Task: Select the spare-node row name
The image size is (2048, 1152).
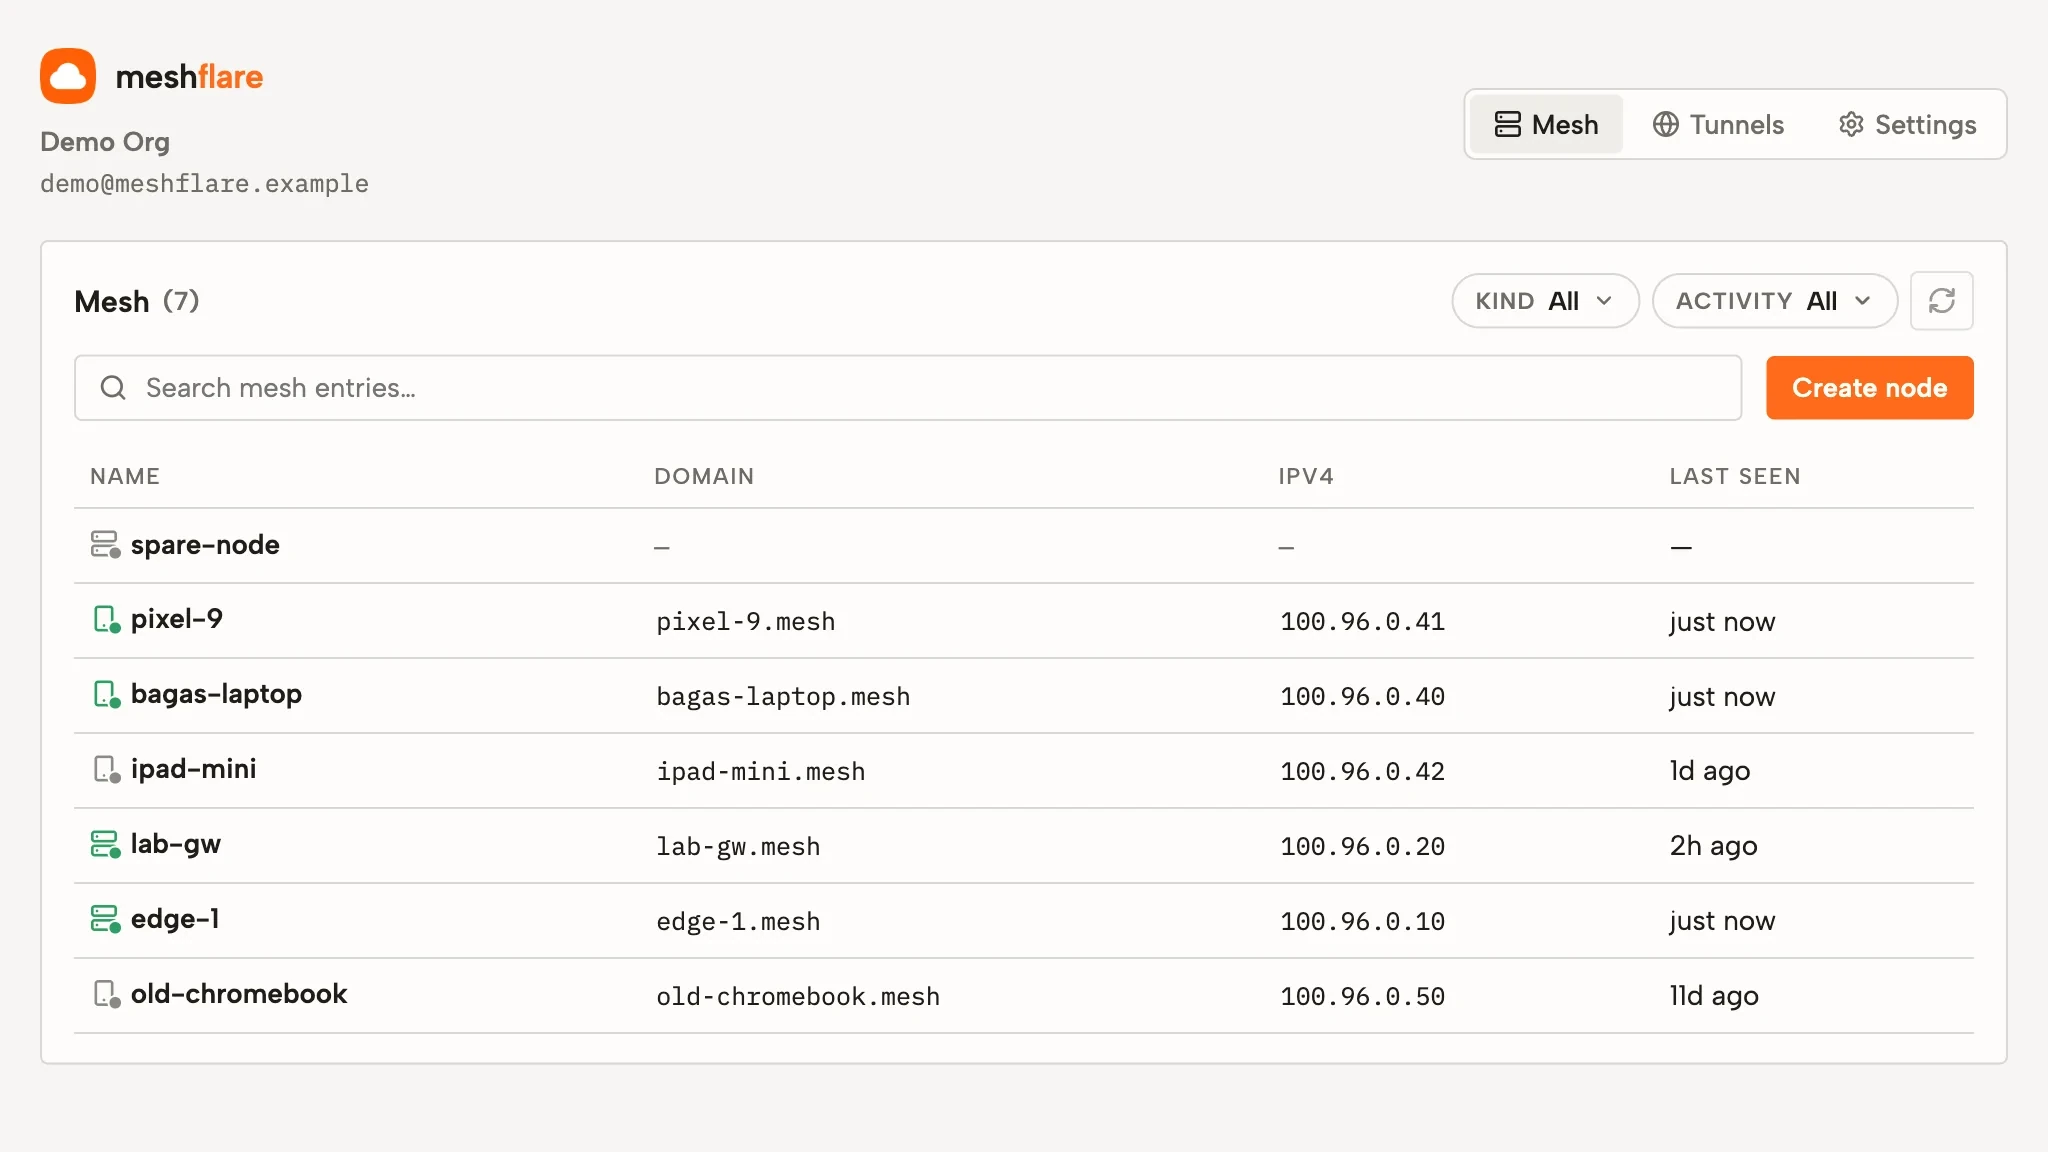Action: 205,545
